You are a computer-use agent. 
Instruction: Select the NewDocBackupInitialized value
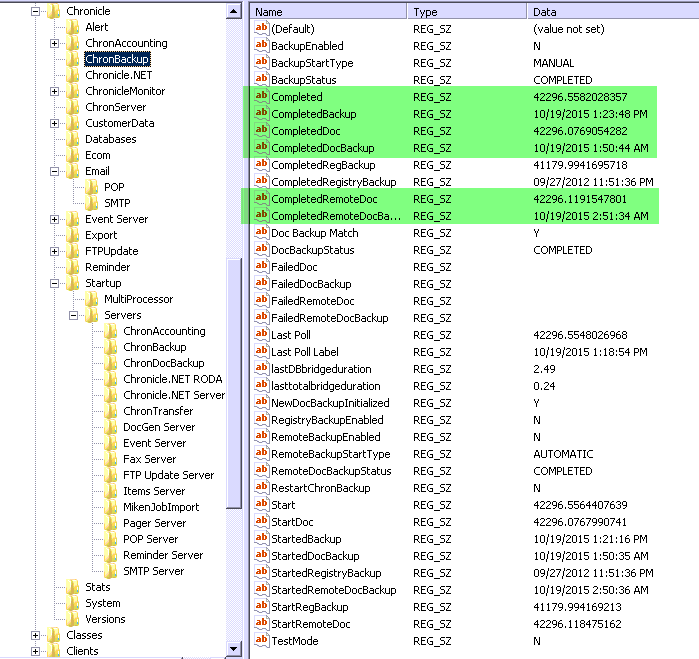330,403
